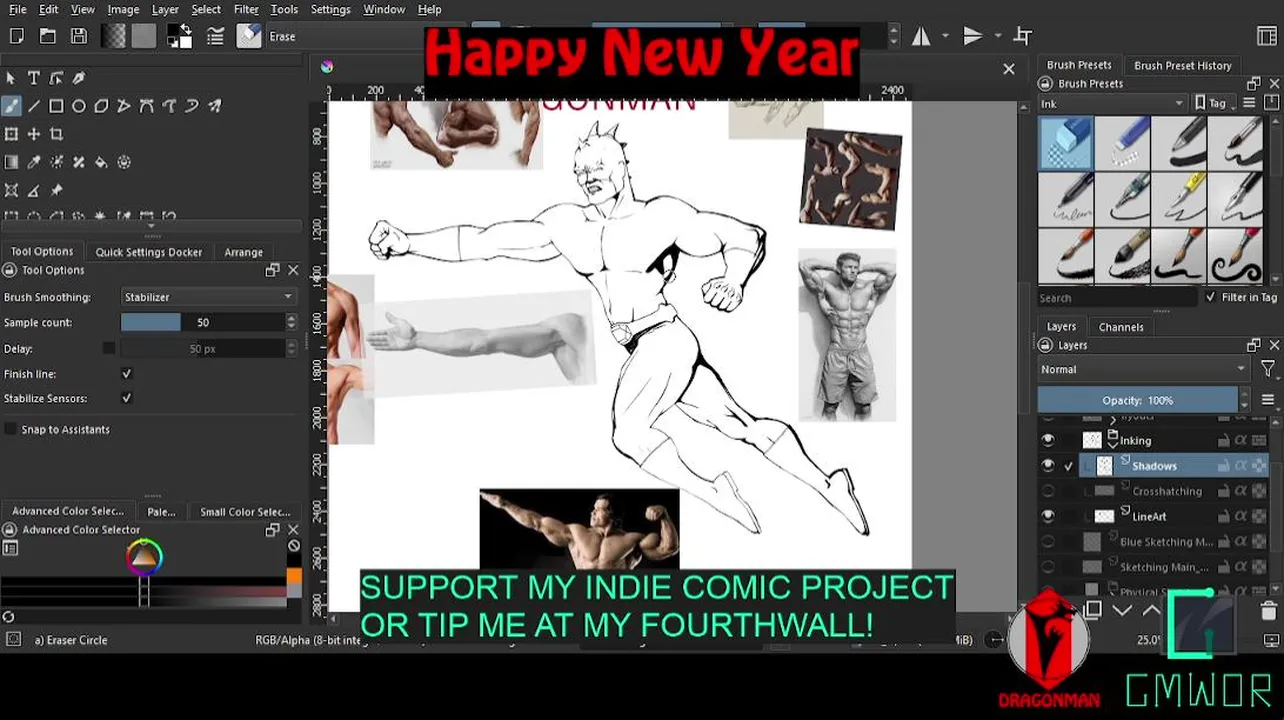Show the Blue Sketching layer
The height and width of the screenshot is (720, 1284).
pyautogui.click(x=1048, y=541)
